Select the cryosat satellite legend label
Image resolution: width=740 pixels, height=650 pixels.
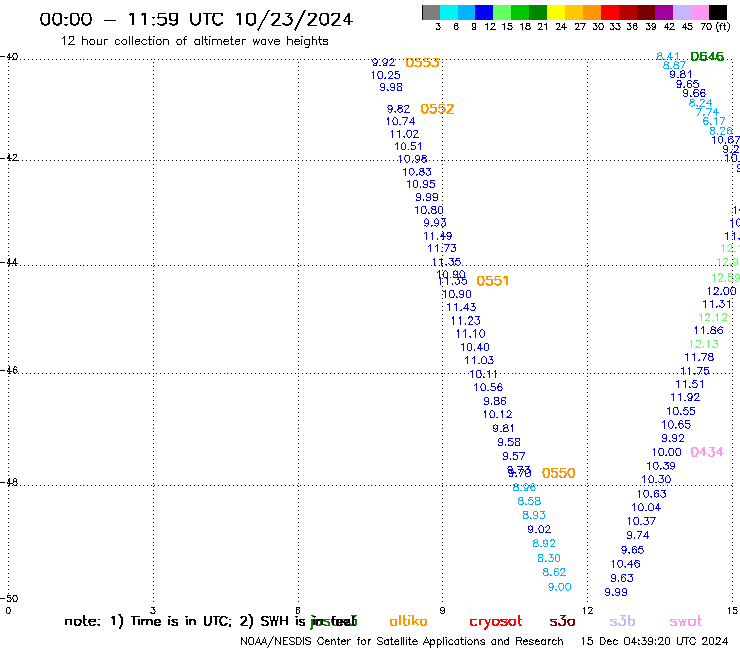[496, 622]
